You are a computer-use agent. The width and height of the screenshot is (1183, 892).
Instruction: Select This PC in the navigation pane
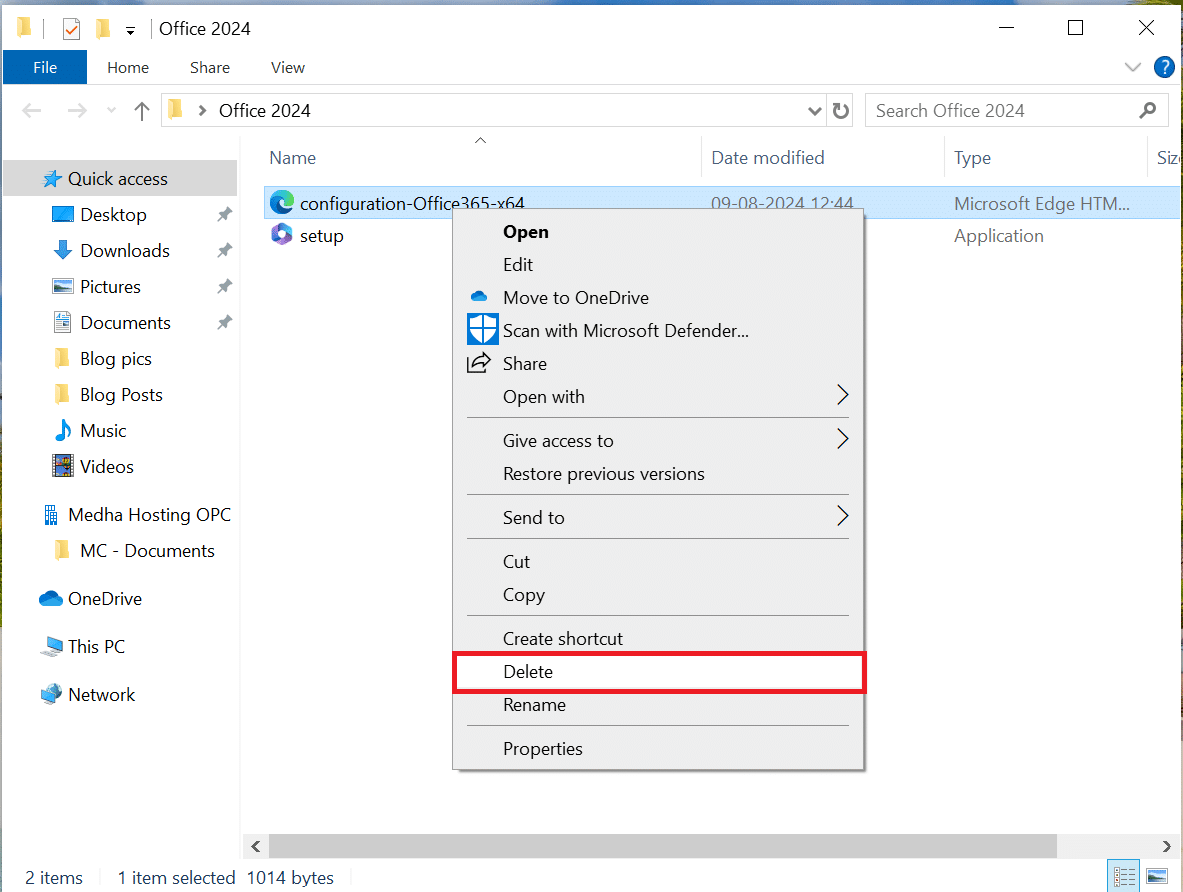pos(95,646)
